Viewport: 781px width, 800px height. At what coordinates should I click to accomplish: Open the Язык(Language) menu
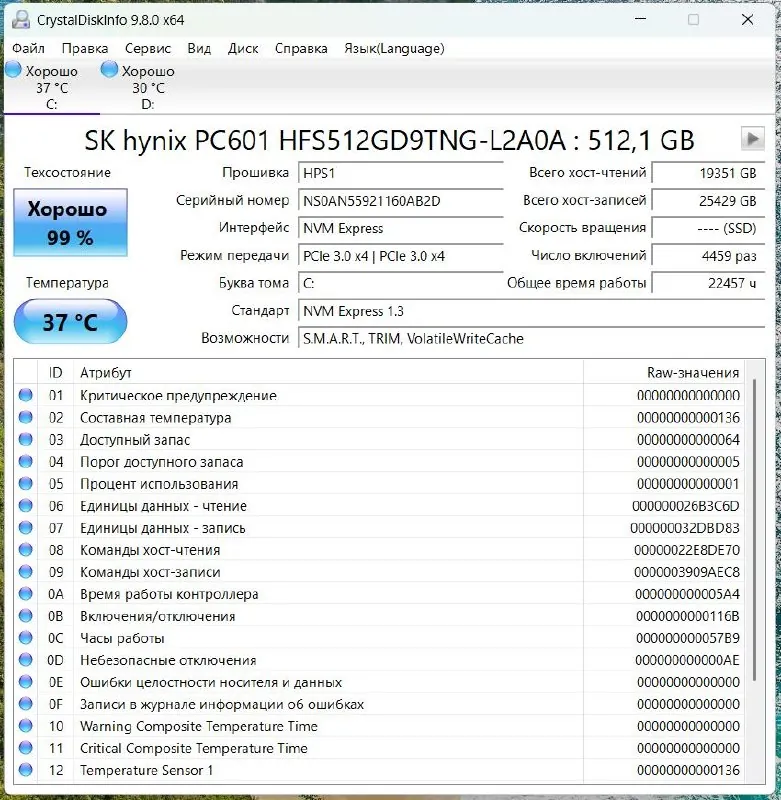coord(394,48)
